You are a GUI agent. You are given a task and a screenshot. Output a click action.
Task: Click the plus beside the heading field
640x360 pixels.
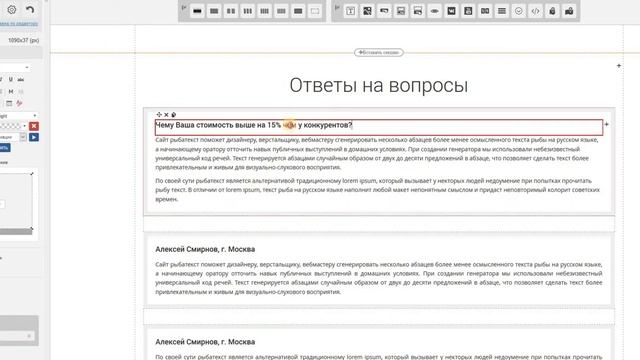coord(607,124)
